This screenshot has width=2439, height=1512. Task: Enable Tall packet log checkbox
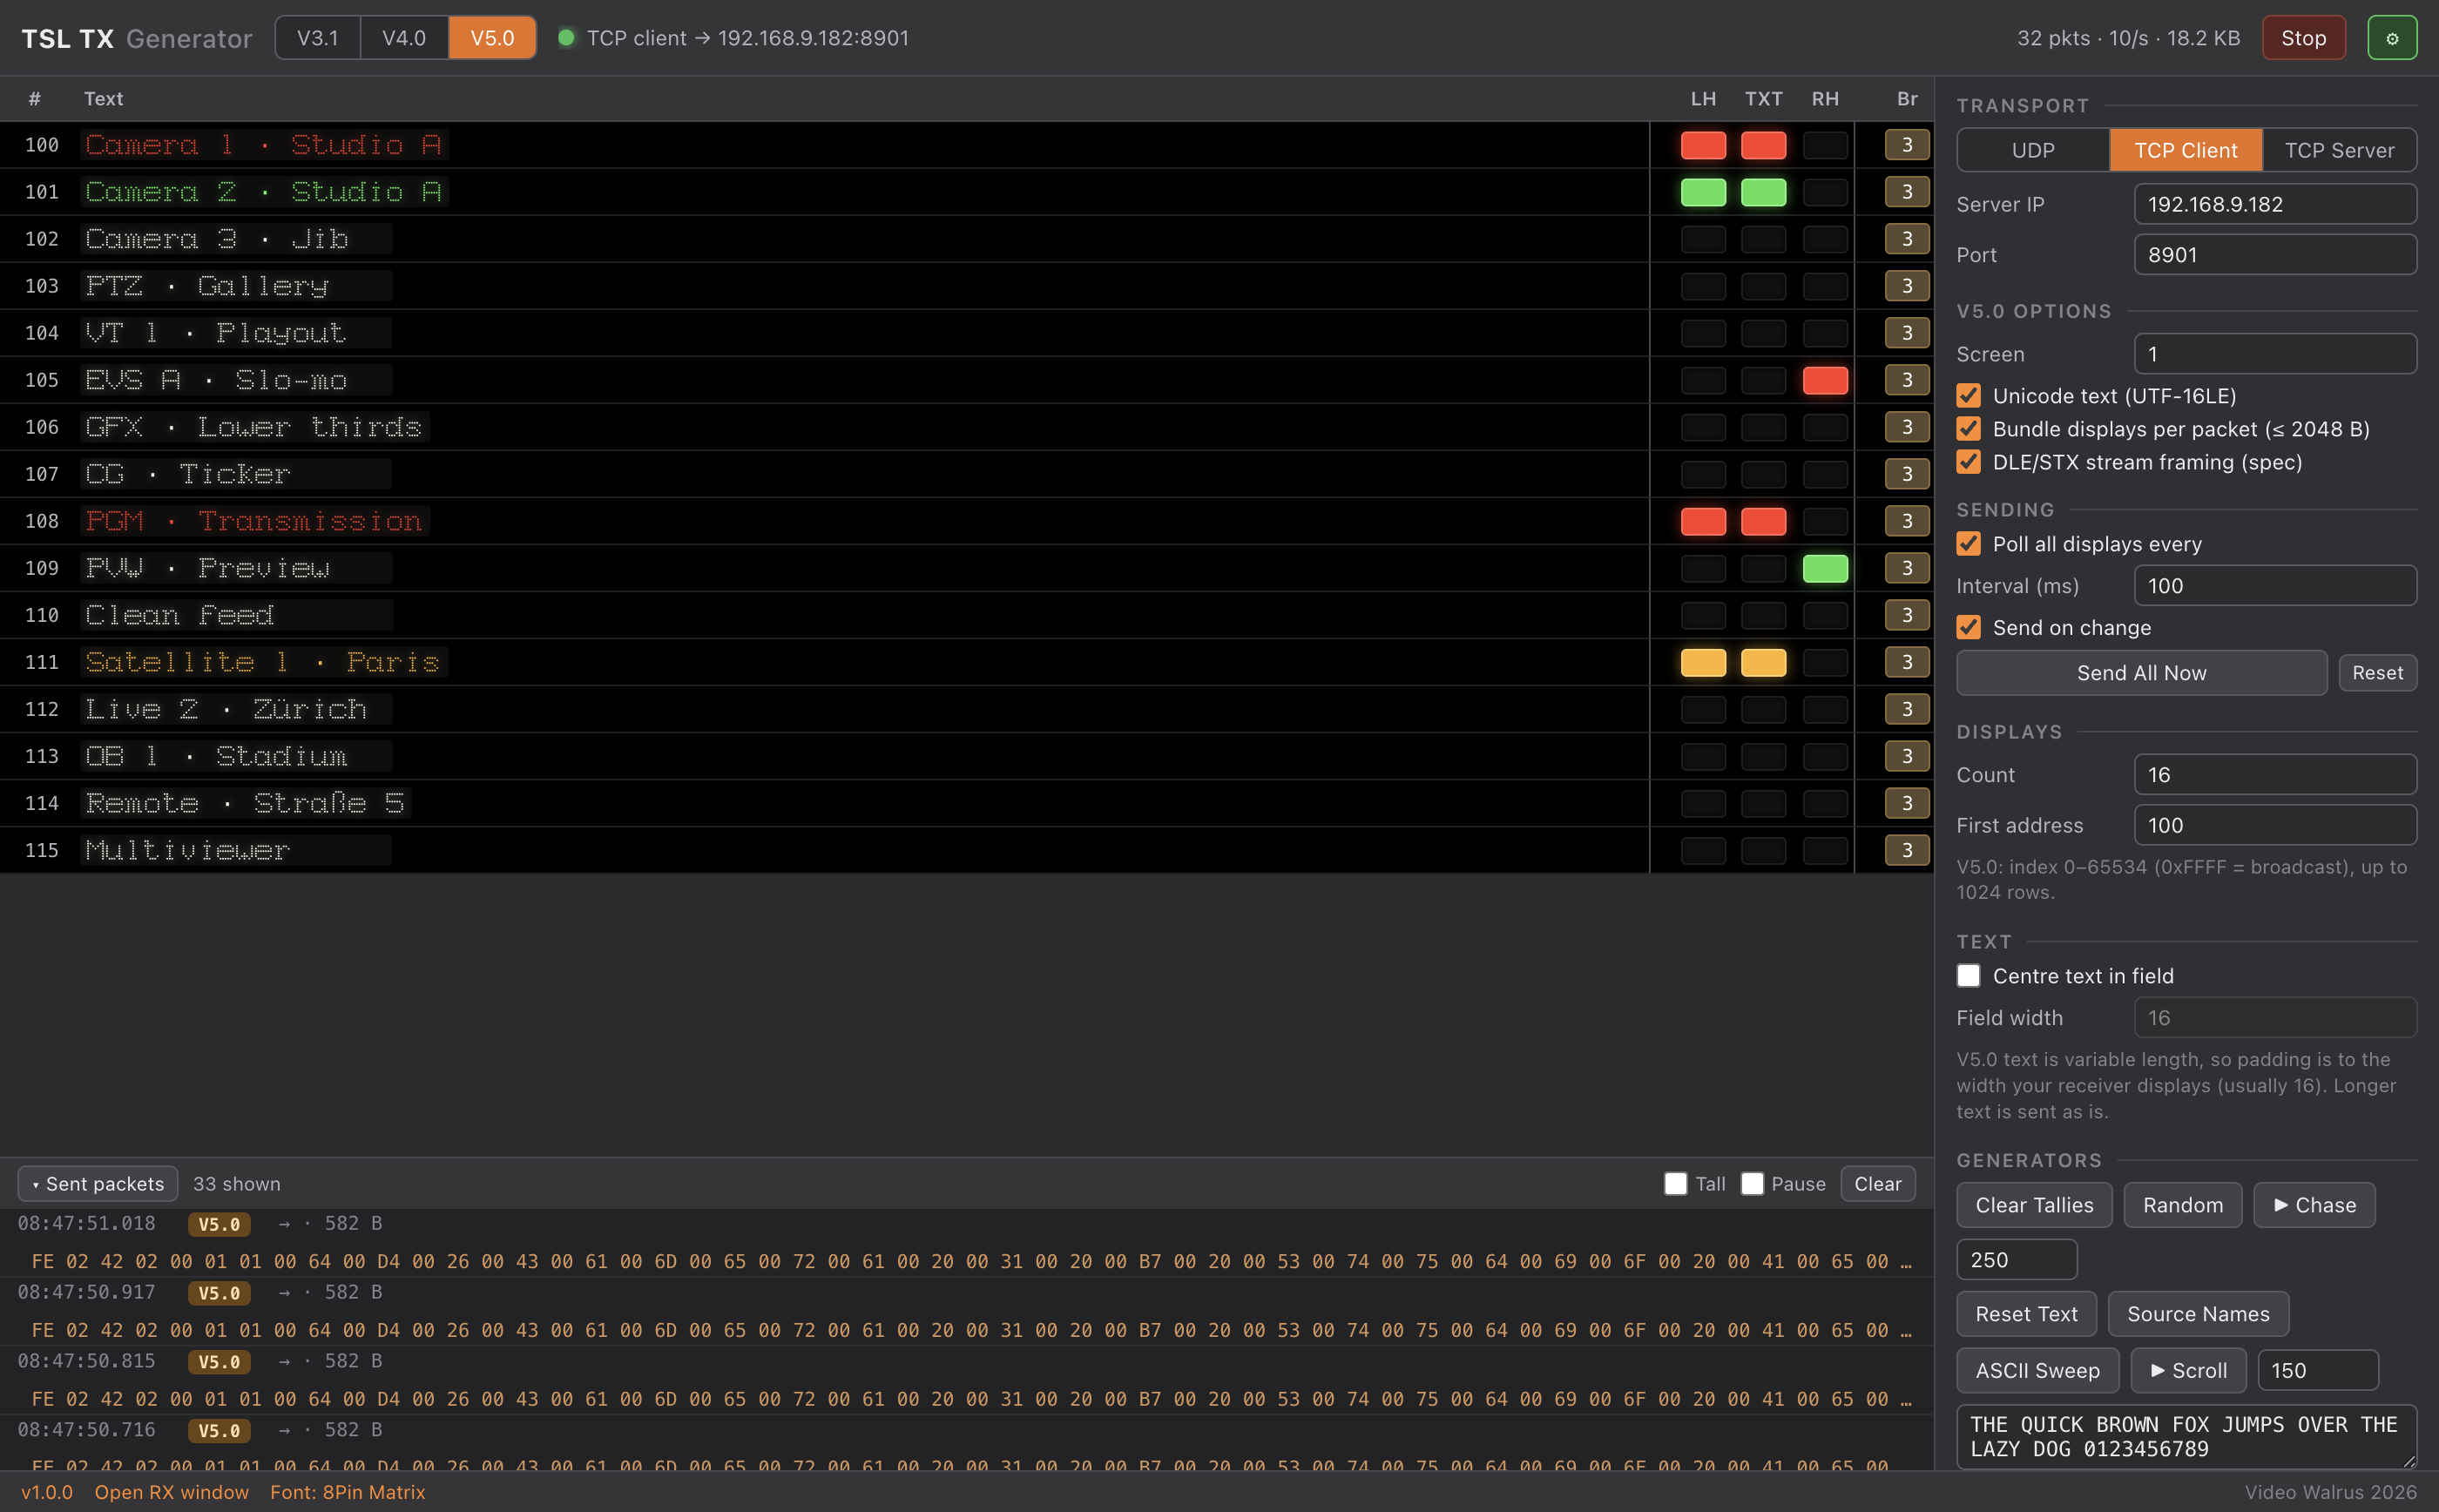tap(1675, 1183)
